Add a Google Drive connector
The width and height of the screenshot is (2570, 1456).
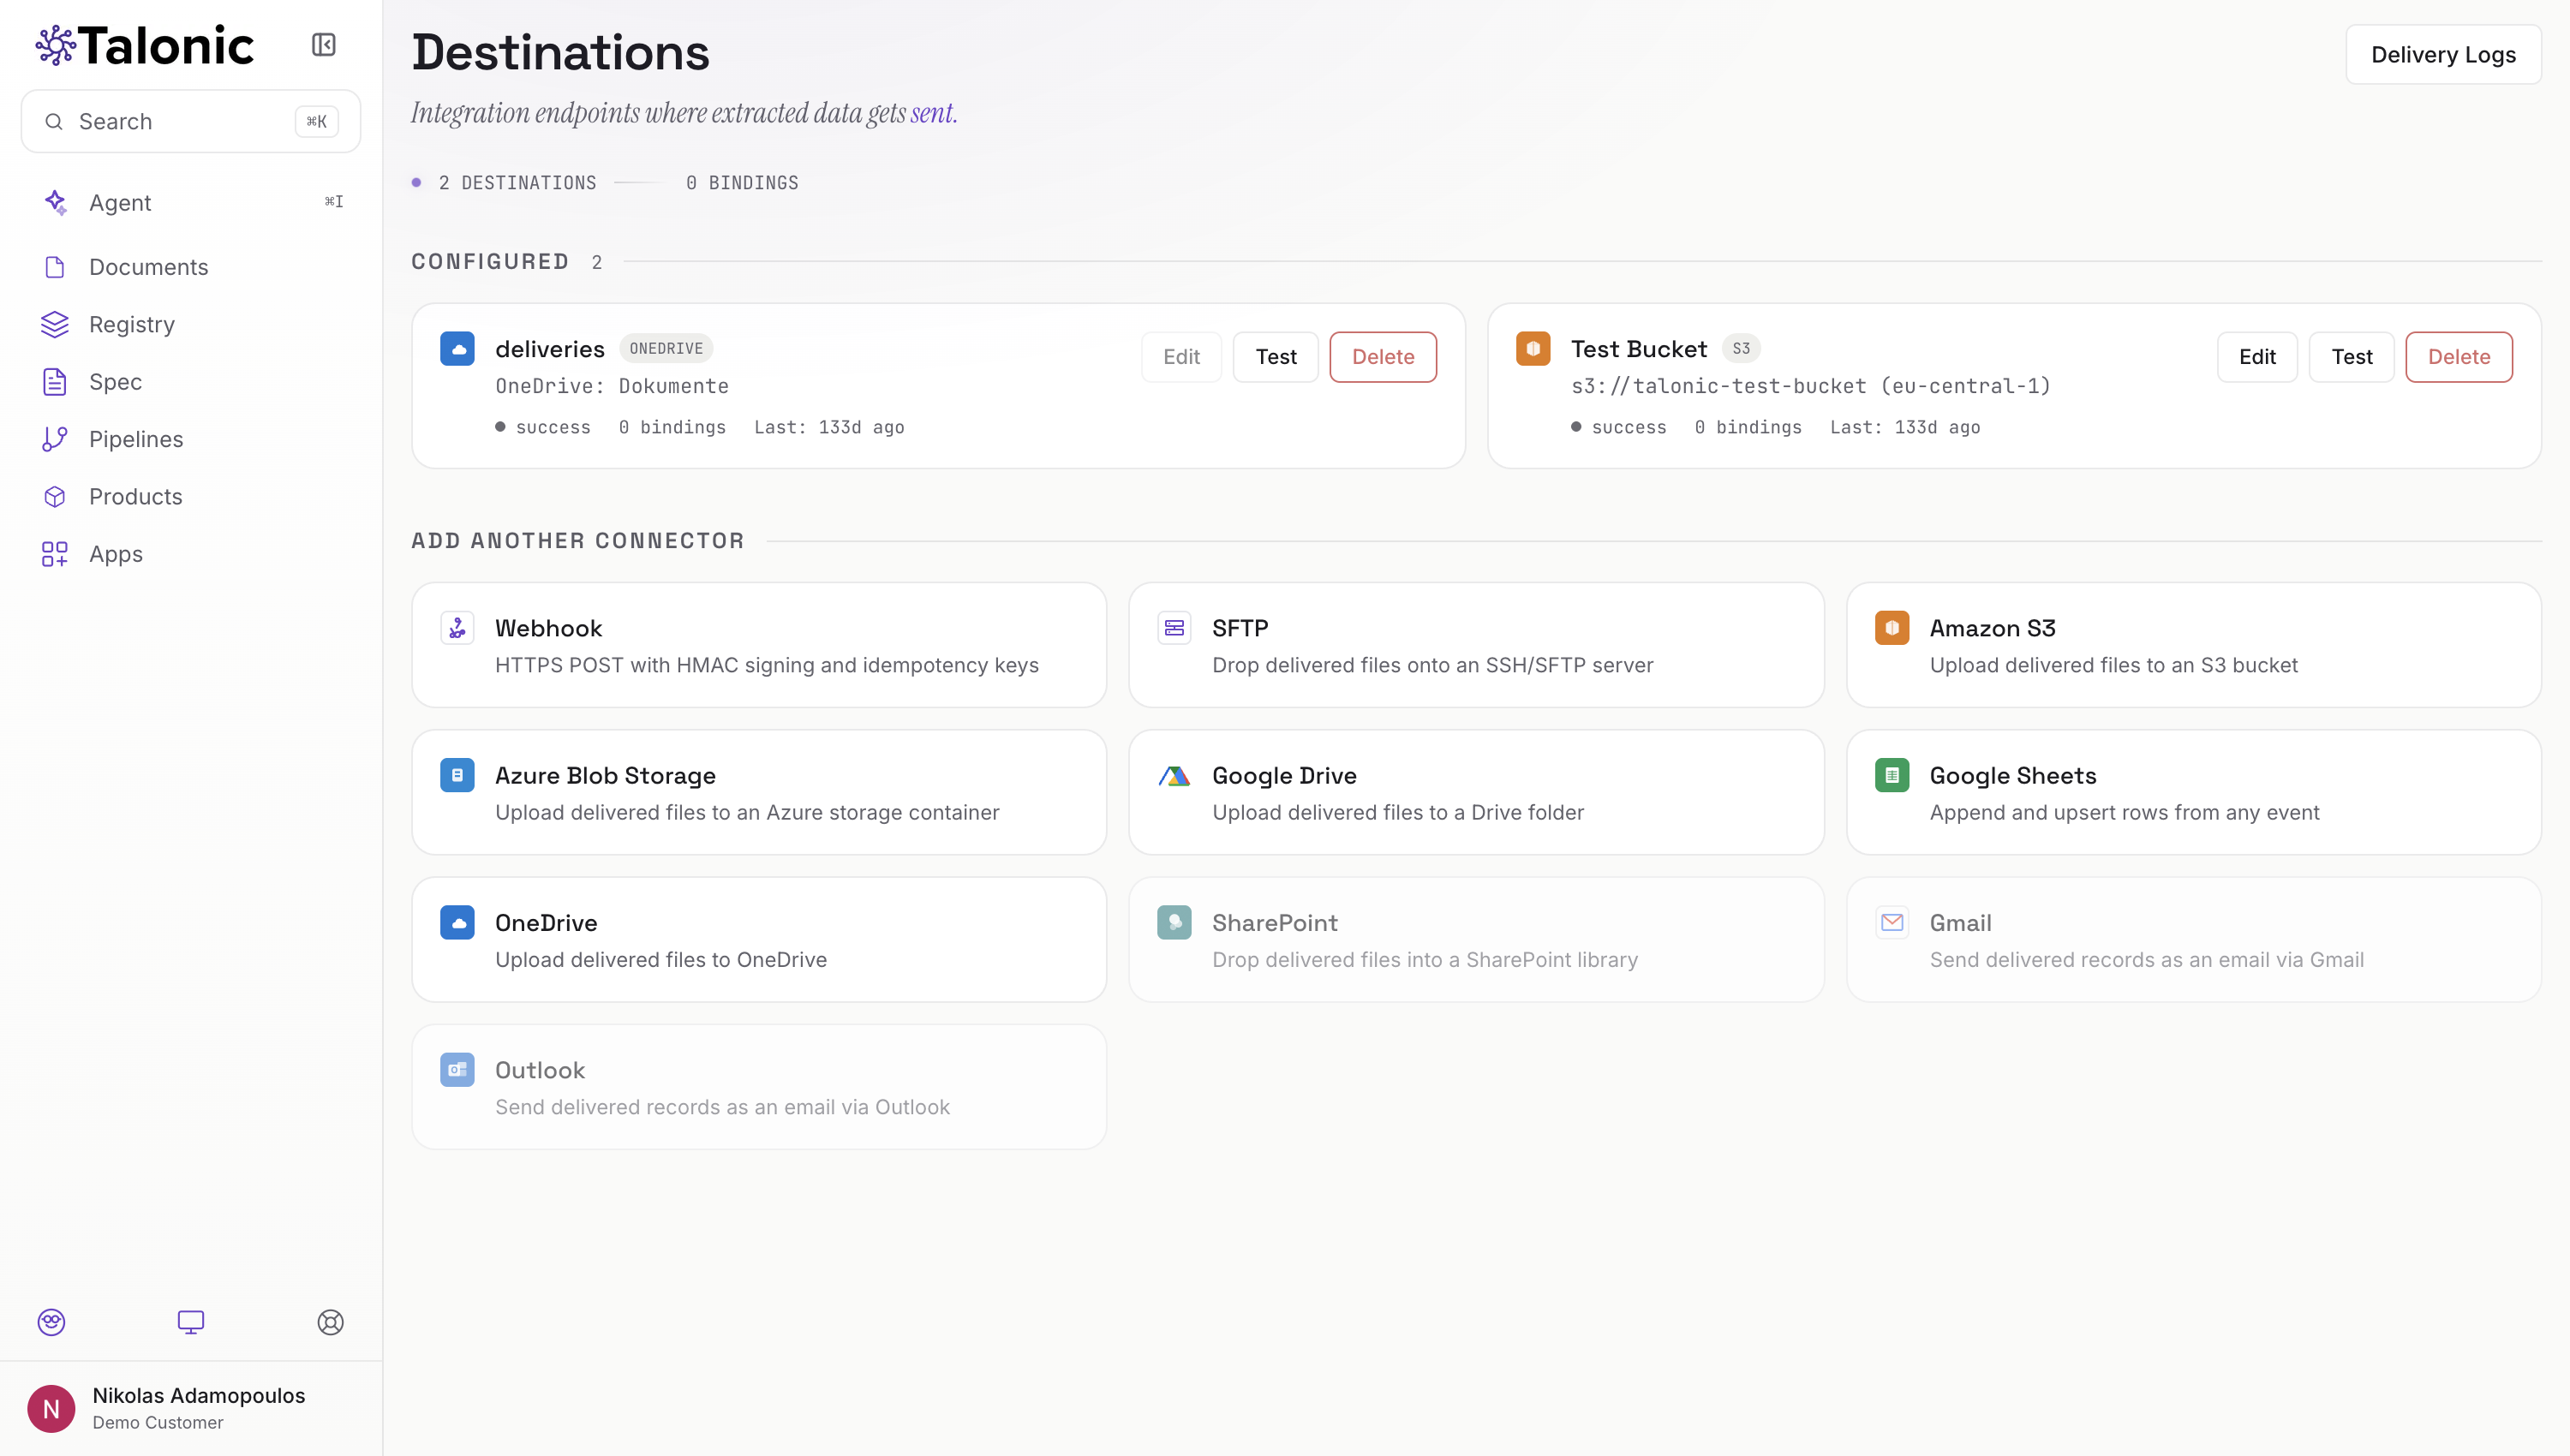click(x=1476, y=792)
